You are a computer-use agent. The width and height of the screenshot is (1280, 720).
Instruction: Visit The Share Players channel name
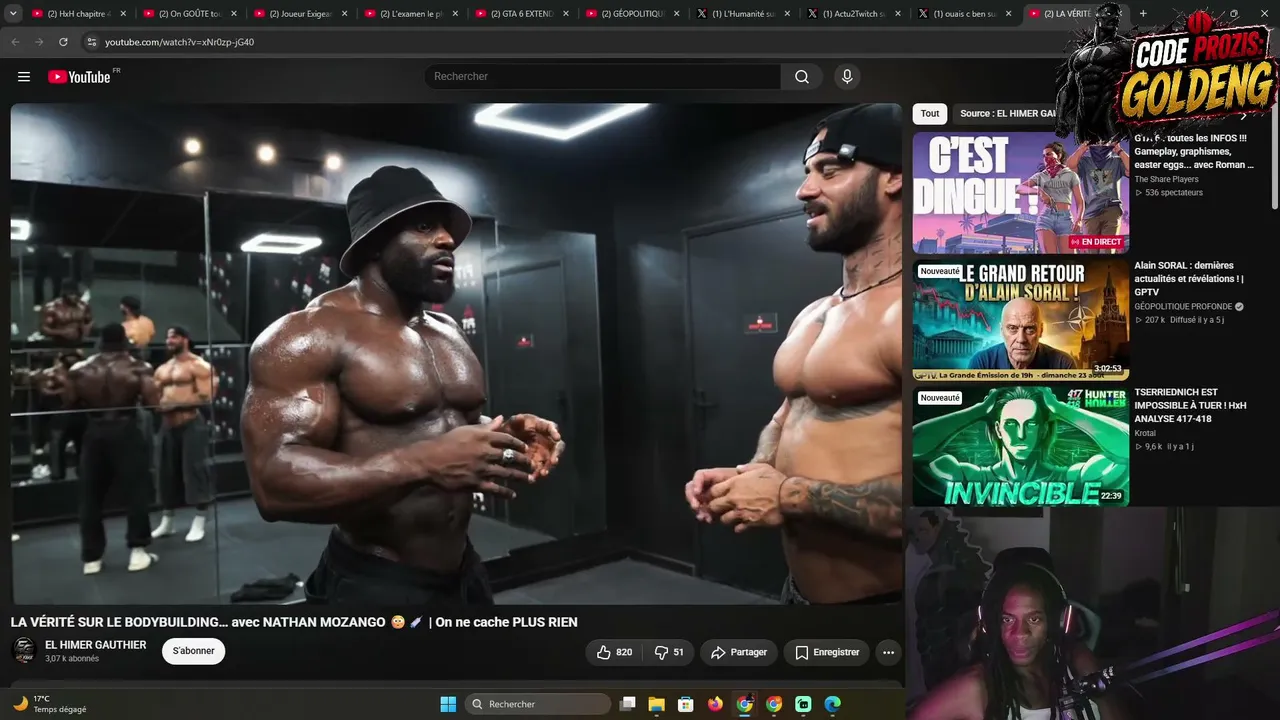pyautogui.click(x=1166, y=180)
